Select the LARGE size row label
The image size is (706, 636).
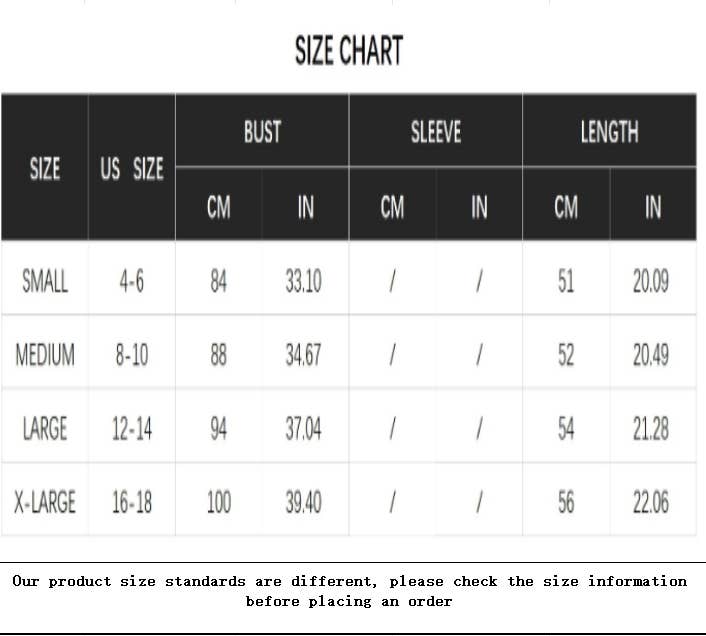(x=45, y=429)
